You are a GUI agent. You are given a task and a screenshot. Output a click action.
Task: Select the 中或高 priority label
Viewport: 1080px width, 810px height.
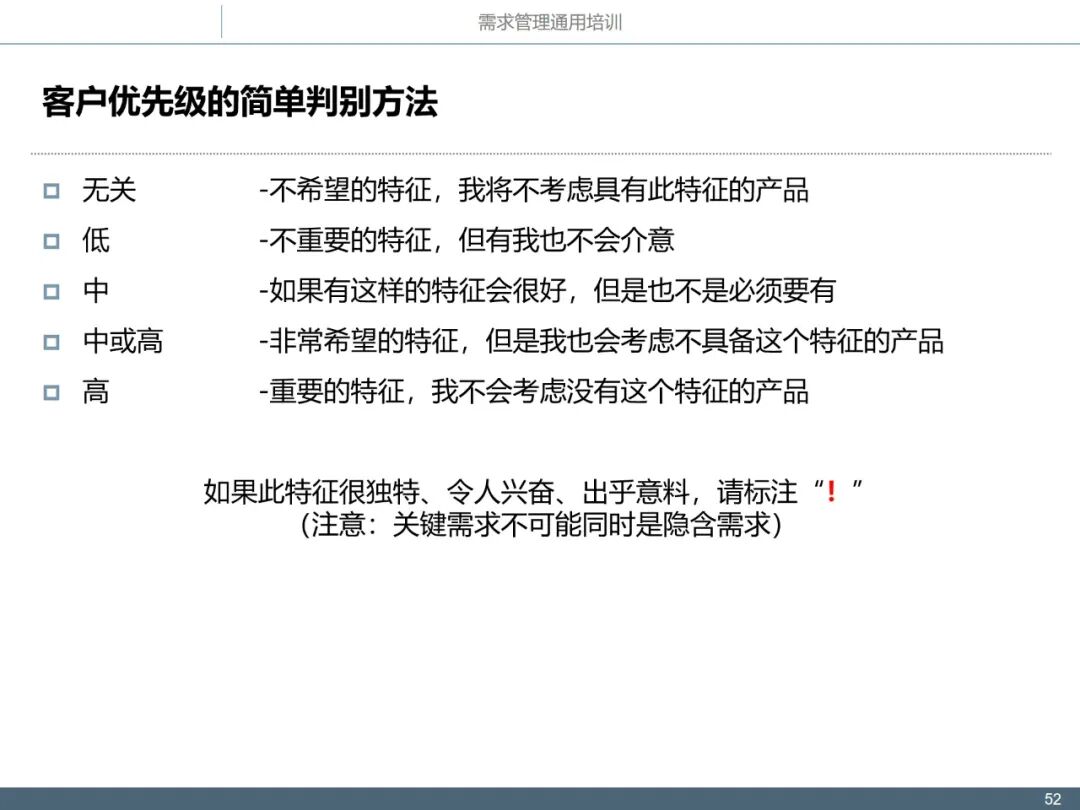tap(122, 341)
